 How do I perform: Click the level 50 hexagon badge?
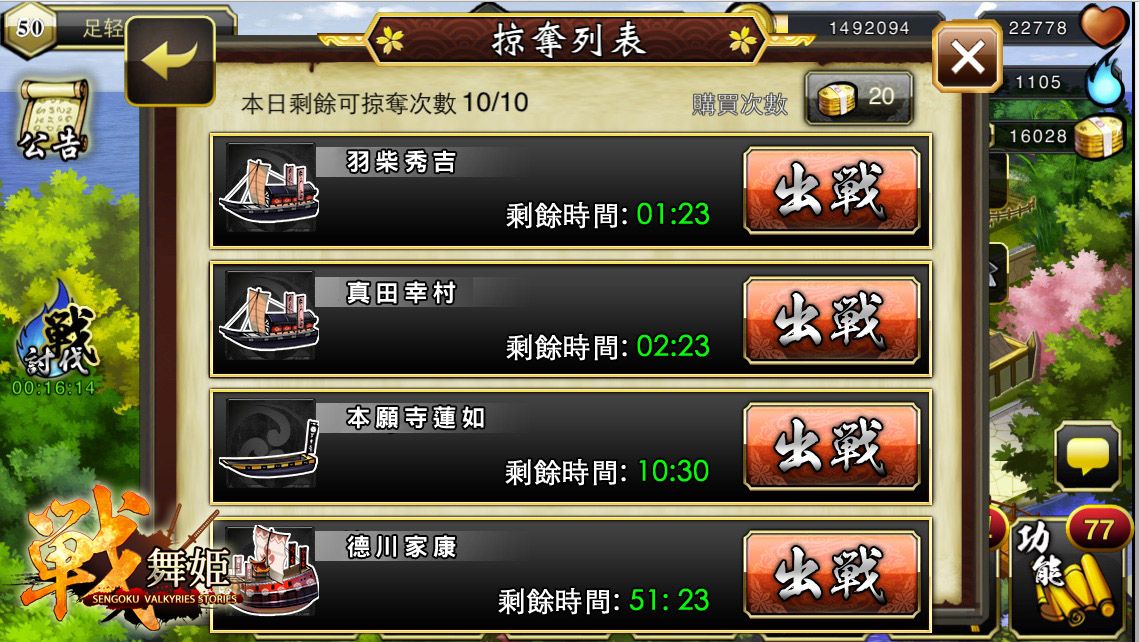28,28
